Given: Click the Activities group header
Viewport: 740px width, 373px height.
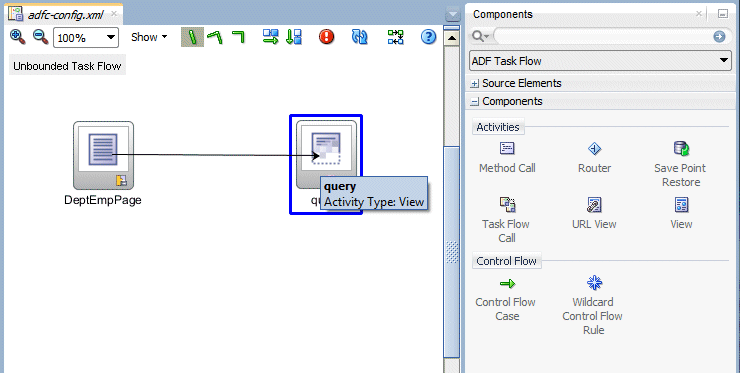Looking at the screenshot, I should pyautogui.click(x=497, y=127).
